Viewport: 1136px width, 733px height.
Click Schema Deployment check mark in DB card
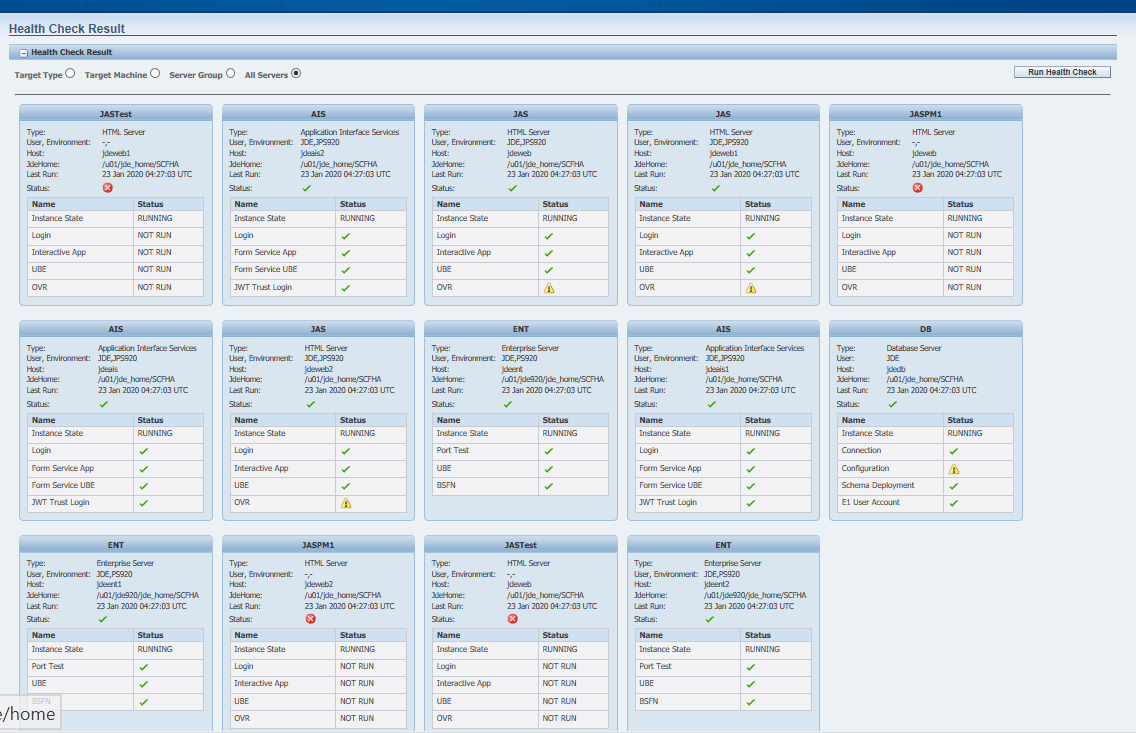coord(953,486)
